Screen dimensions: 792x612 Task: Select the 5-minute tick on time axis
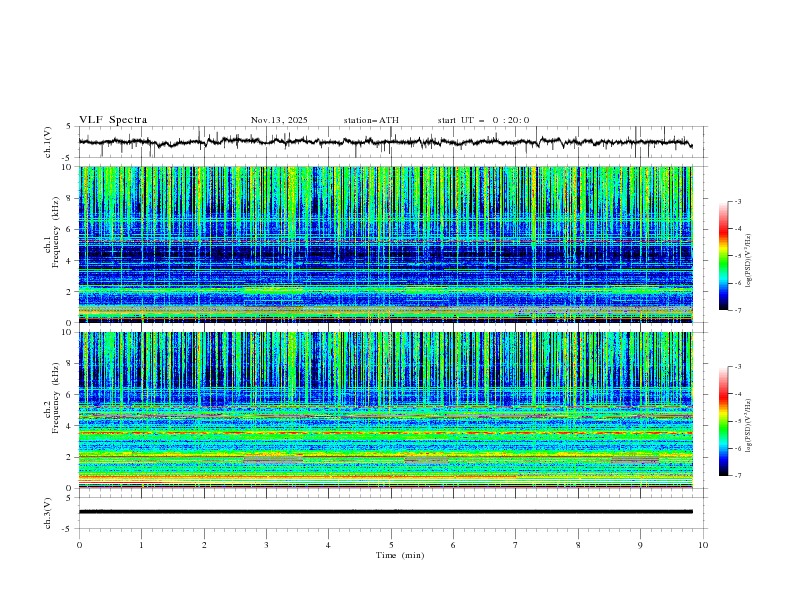coord(391,544)
